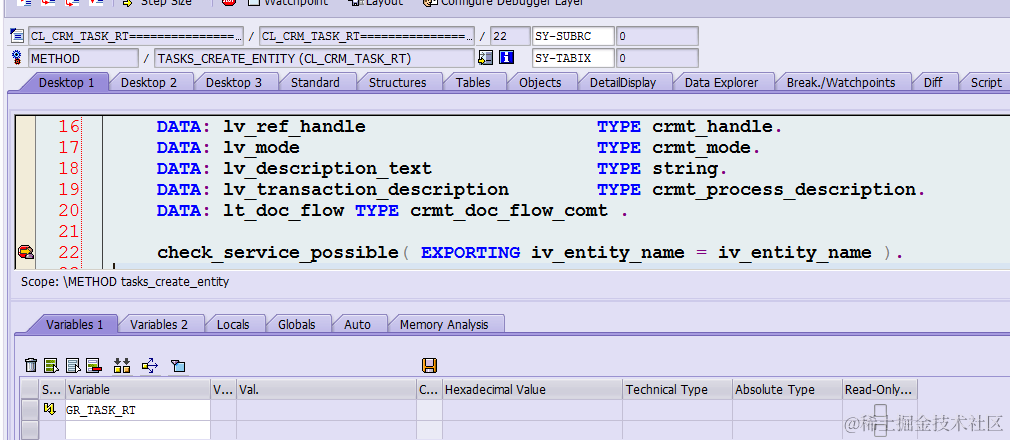Switch to the Desktop 3 tab
This screenshot has width=1010, height=440.
click(234, 82)
